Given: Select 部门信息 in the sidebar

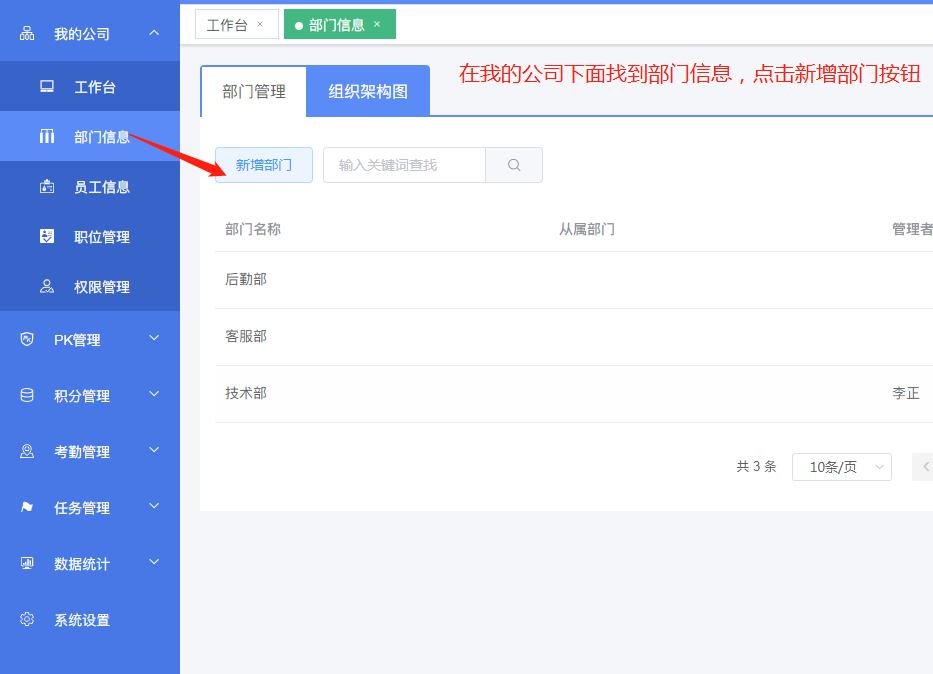Looking at the screenshot, I should tap(90, 137).
